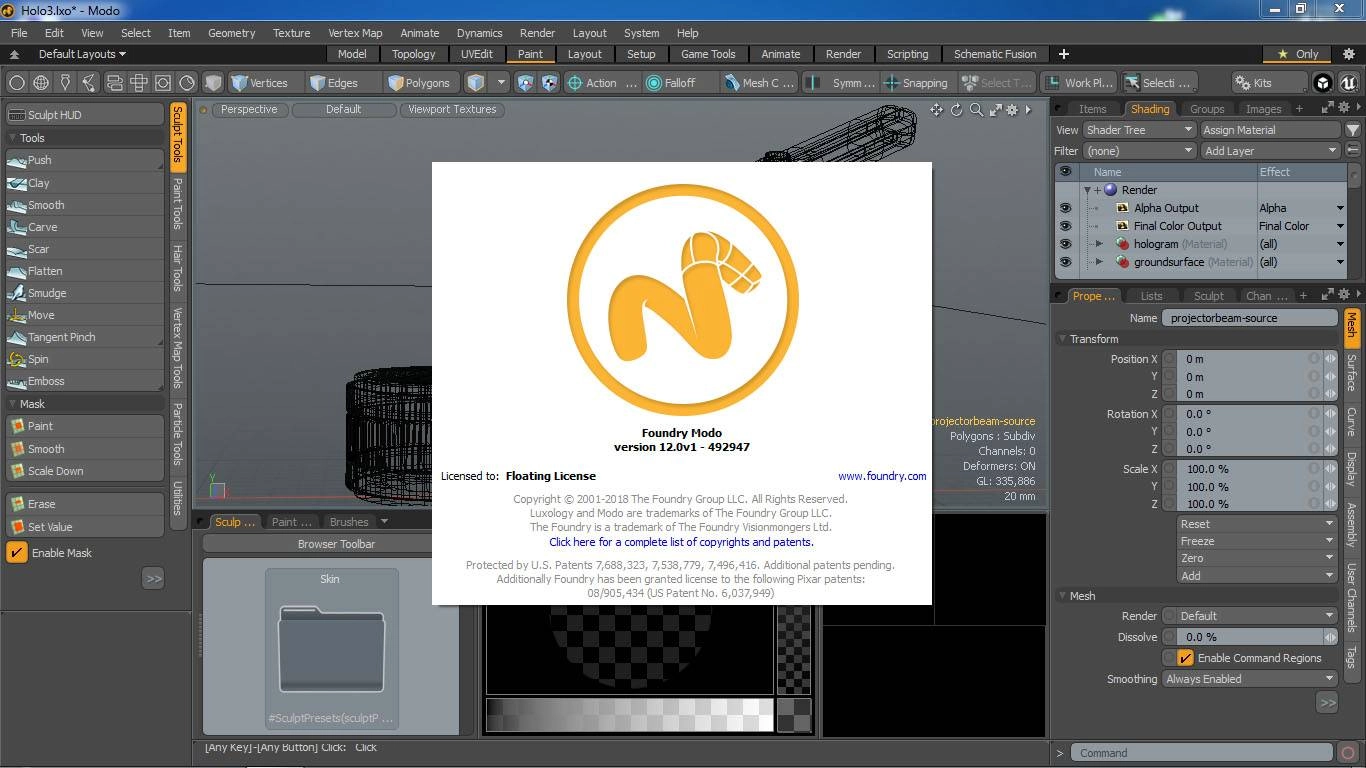Click the Sculpt HUD button

[84, 115]
